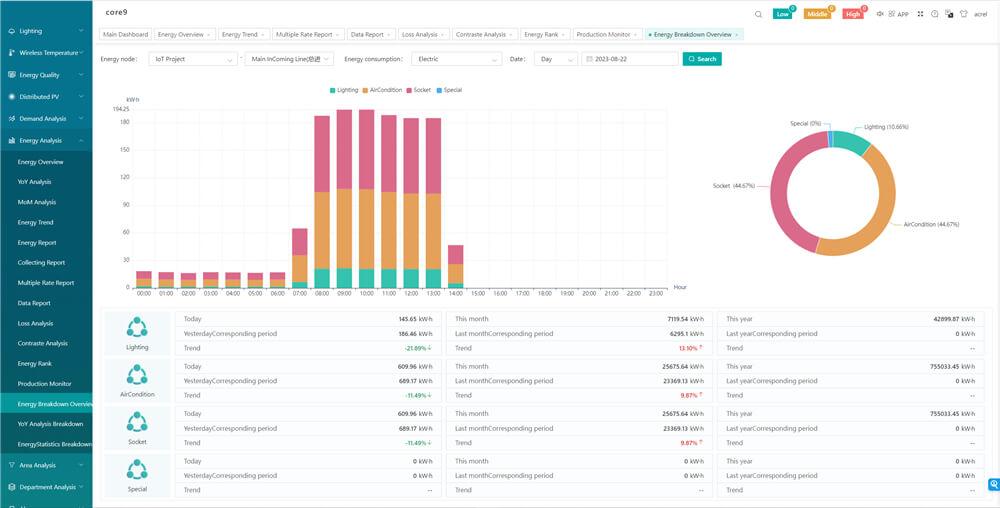Click the mute alarm sound icon
1000x508 pixels.
(880, 14)
